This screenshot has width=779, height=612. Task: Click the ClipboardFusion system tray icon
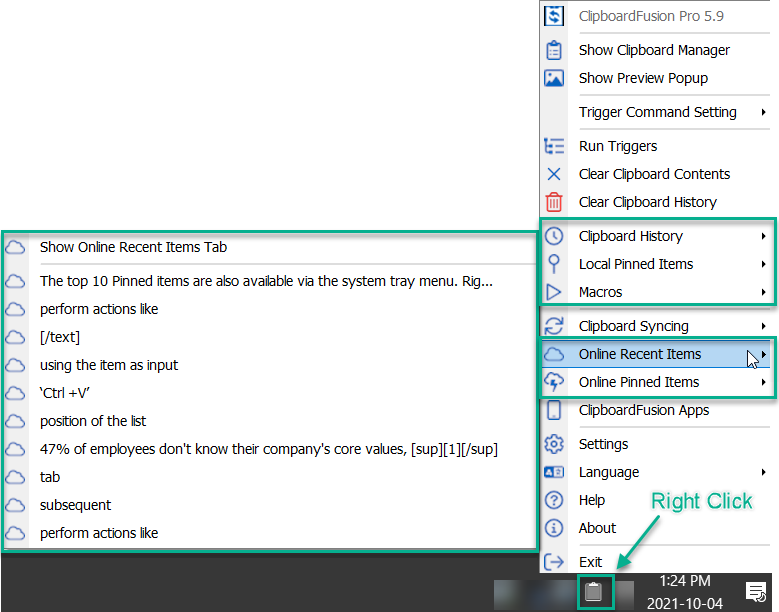click(593, 591)
